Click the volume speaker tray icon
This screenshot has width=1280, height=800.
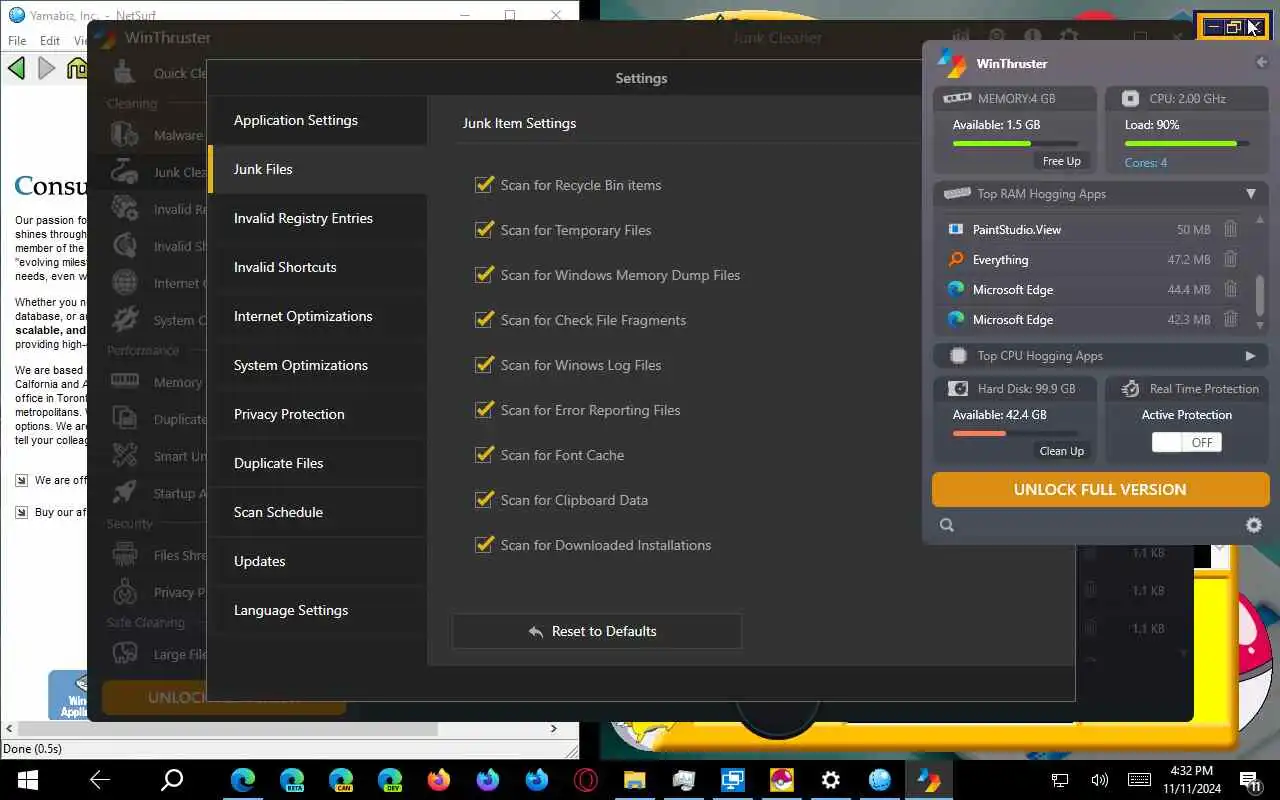point(1099,780)
